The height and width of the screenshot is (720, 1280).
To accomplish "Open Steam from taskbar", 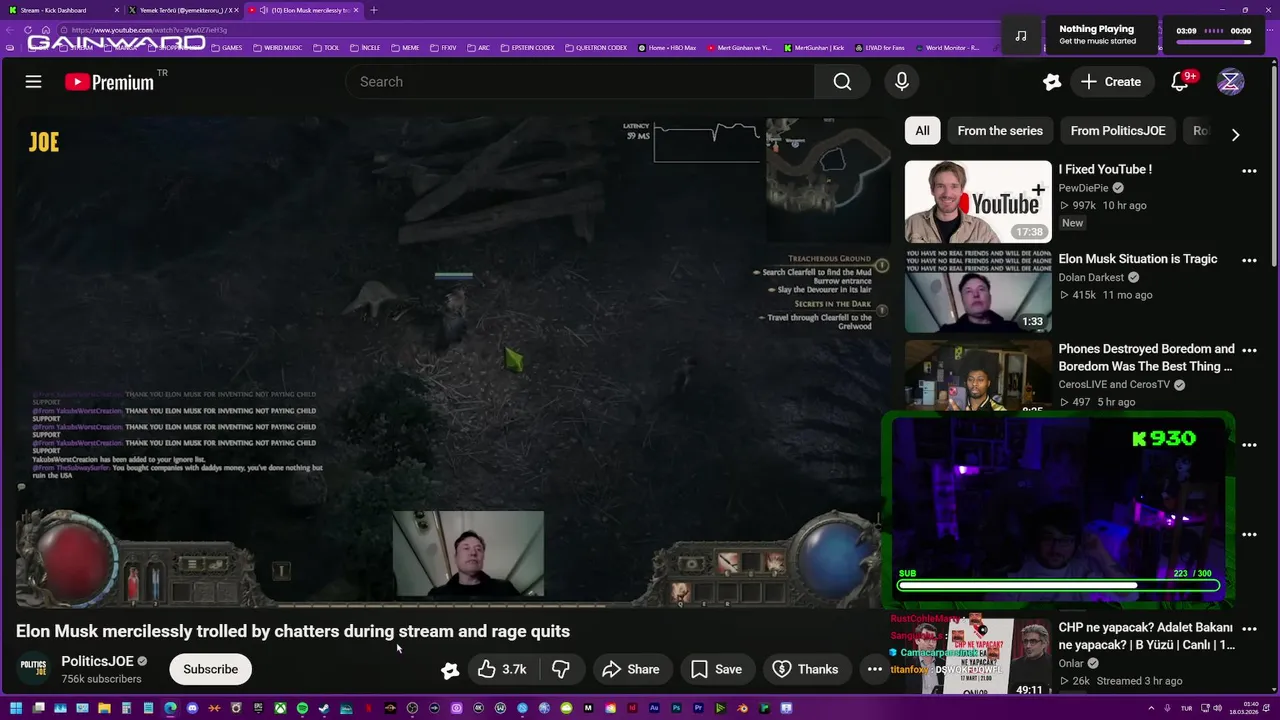I will click(324, 709).
